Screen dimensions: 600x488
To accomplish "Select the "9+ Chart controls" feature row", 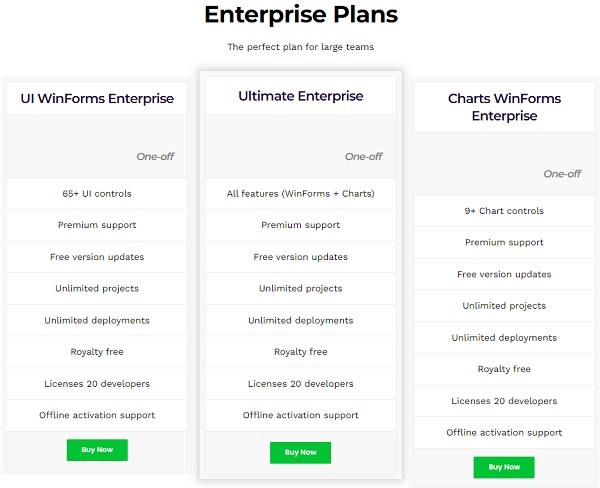I will coord(504,211).
